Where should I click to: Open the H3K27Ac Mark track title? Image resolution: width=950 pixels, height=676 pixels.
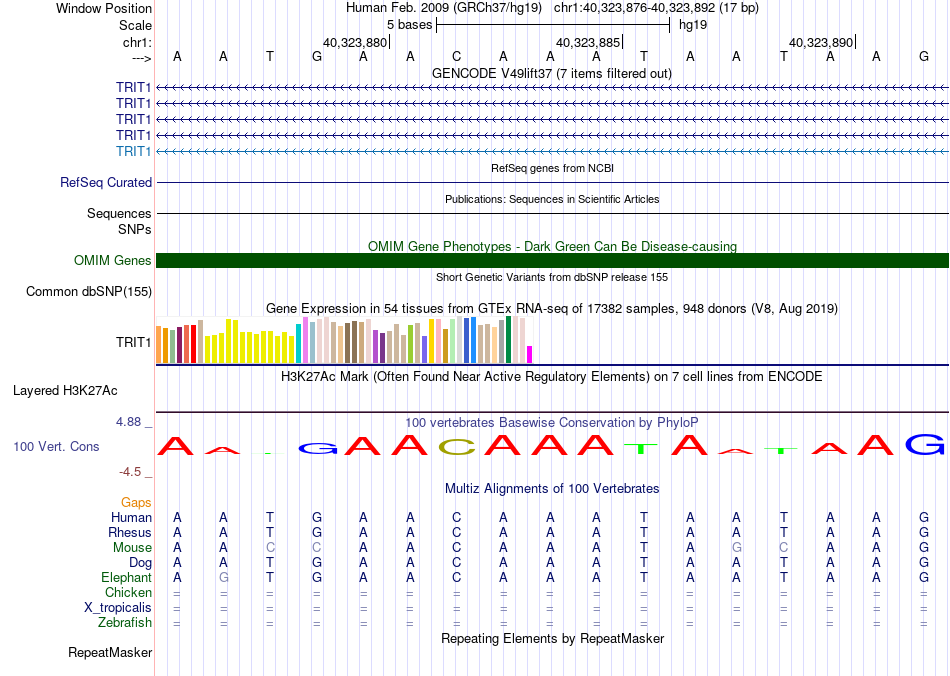click(x=552, y=377)
